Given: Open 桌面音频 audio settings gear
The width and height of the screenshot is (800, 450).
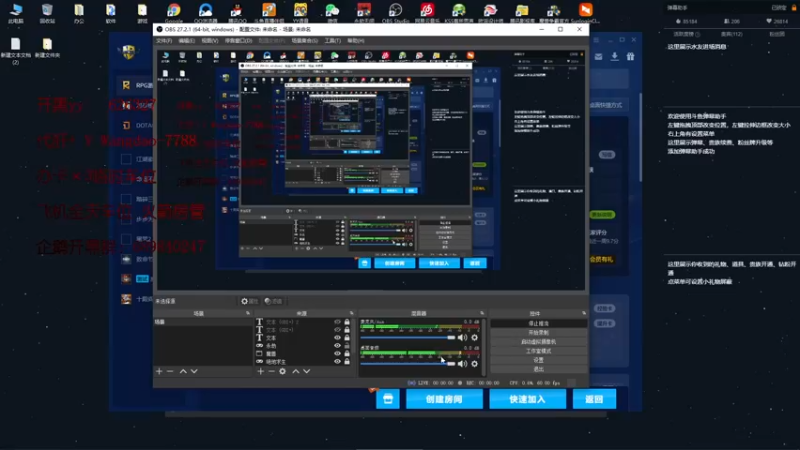Looking at the screenshot, I should 474,364.
